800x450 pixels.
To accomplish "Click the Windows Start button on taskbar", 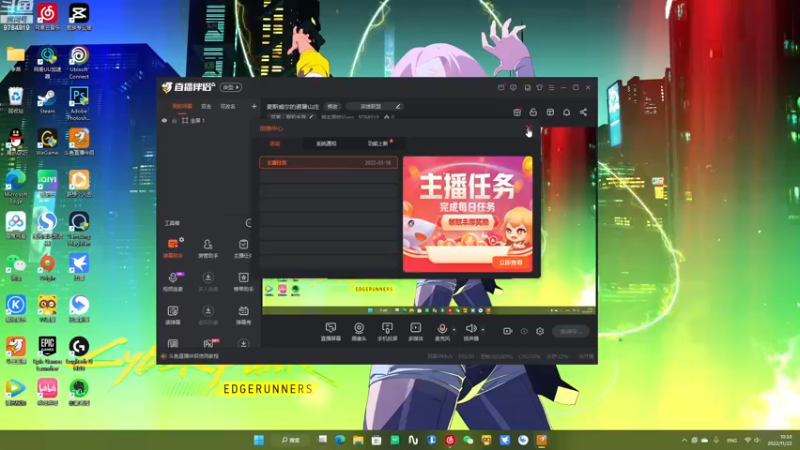I will point(259,440).
